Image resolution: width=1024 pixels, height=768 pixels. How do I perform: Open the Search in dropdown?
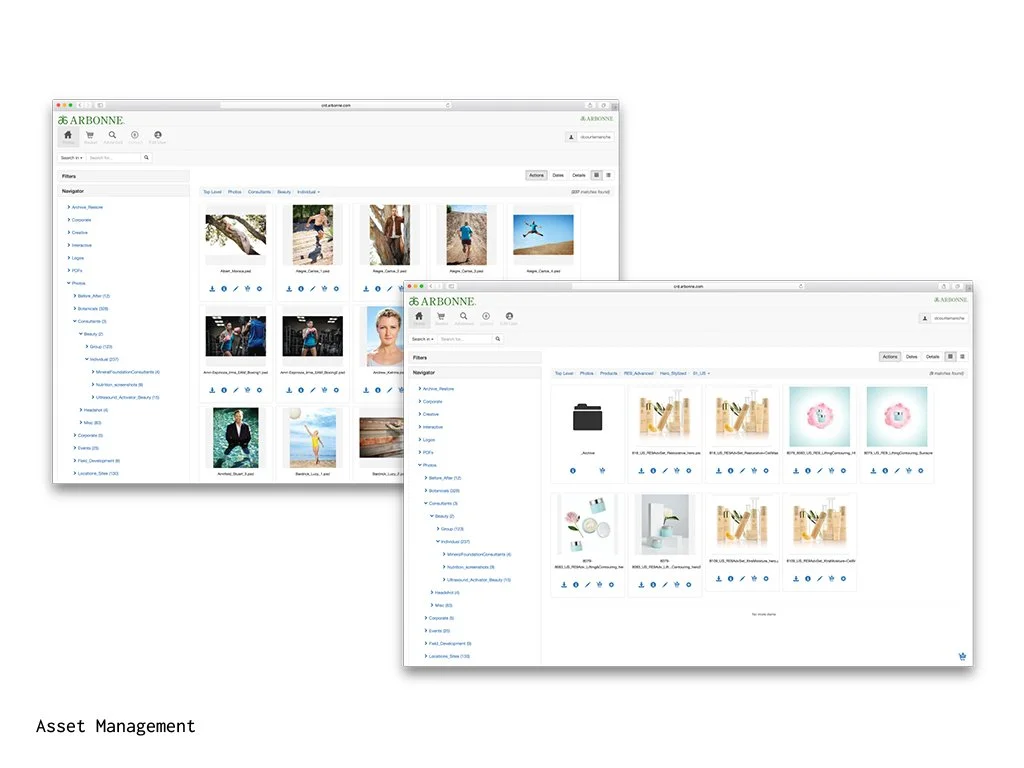pos(424,339)
